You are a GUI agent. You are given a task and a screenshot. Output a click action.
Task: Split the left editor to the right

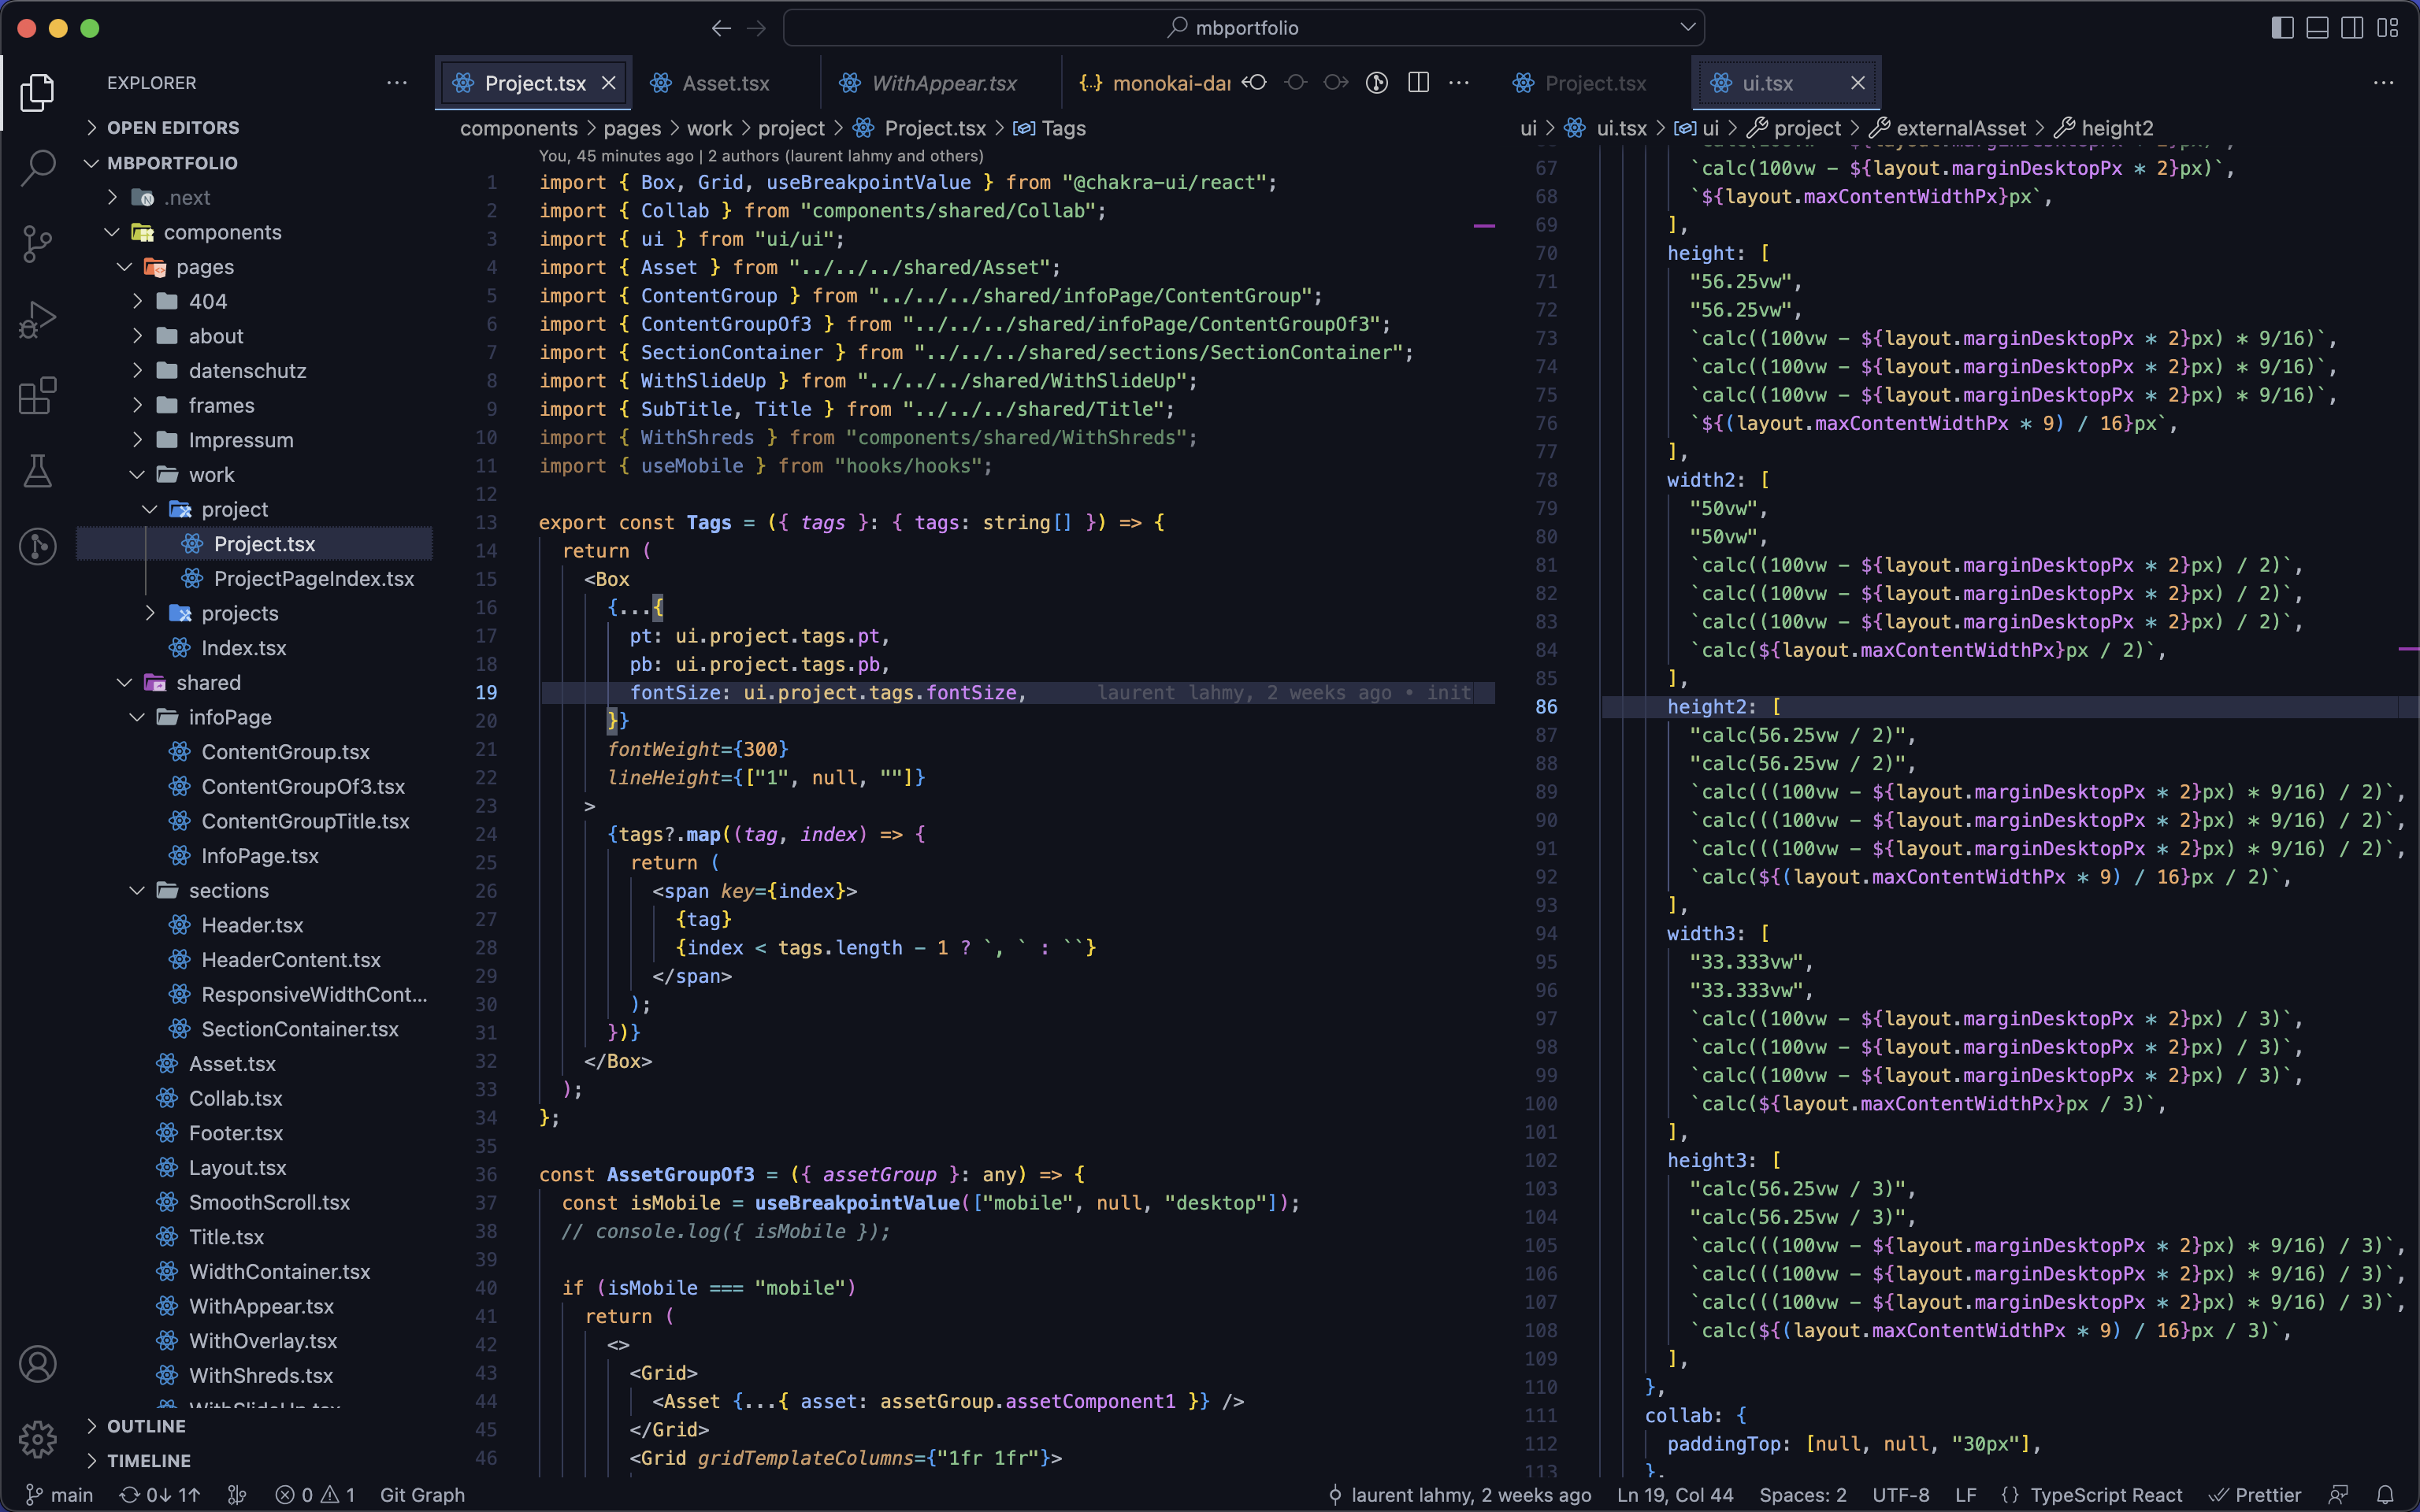1418,83
